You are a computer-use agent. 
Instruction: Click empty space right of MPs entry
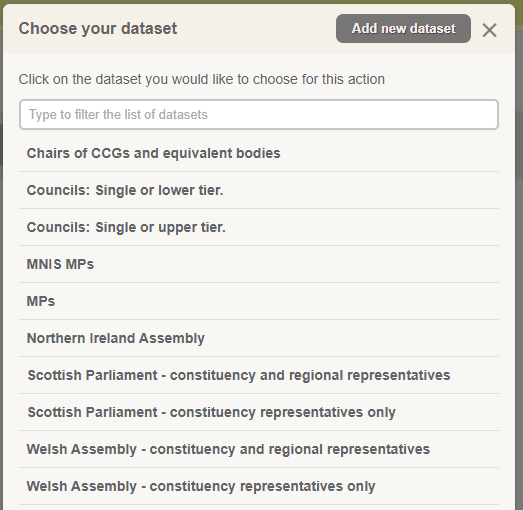click(x=277, y=302)
